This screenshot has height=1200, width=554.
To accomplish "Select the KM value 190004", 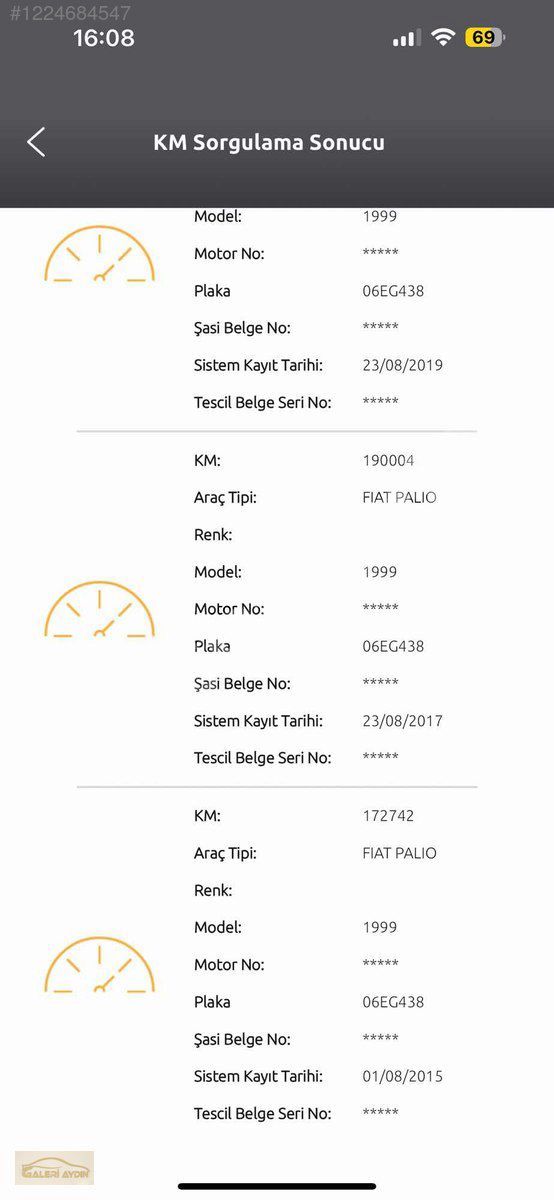I will click(388, 461).
